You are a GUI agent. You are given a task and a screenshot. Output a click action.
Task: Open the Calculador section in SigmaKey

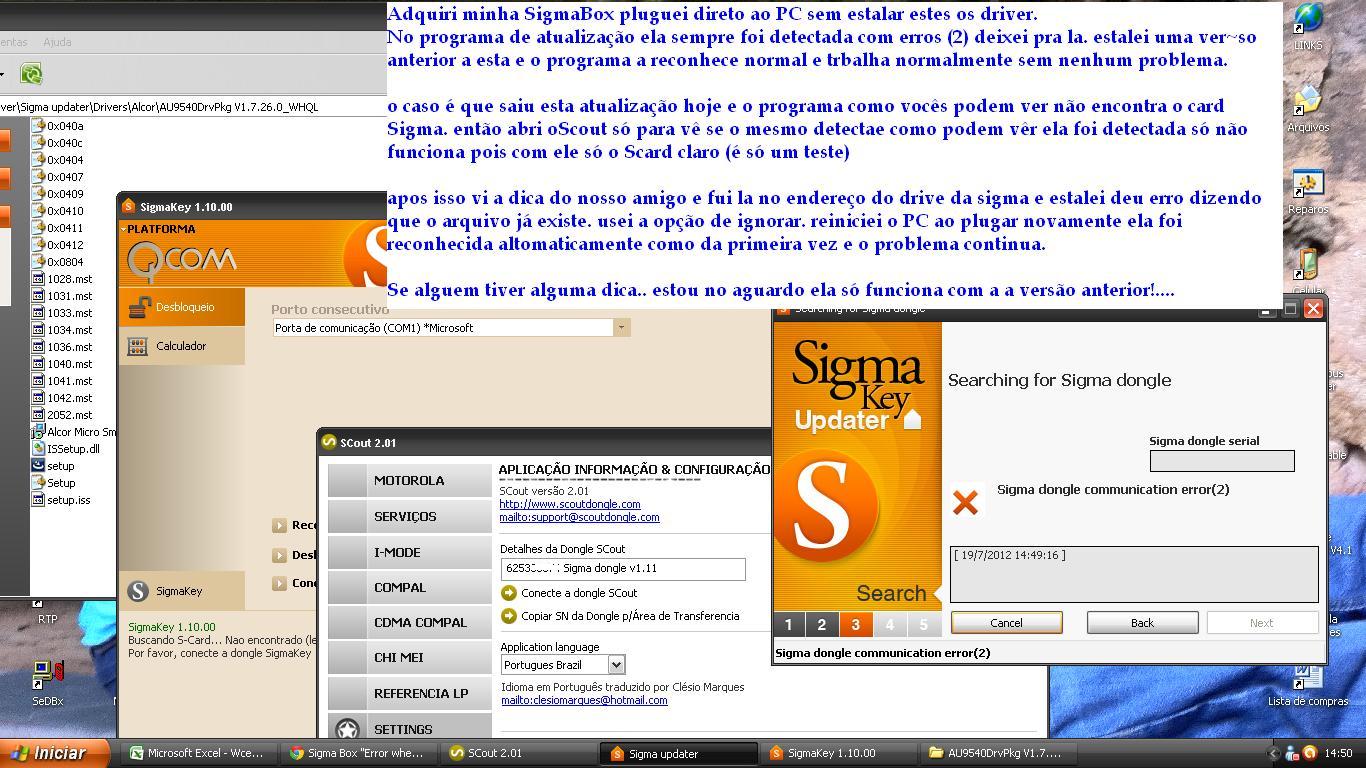(x=182, y=346)
